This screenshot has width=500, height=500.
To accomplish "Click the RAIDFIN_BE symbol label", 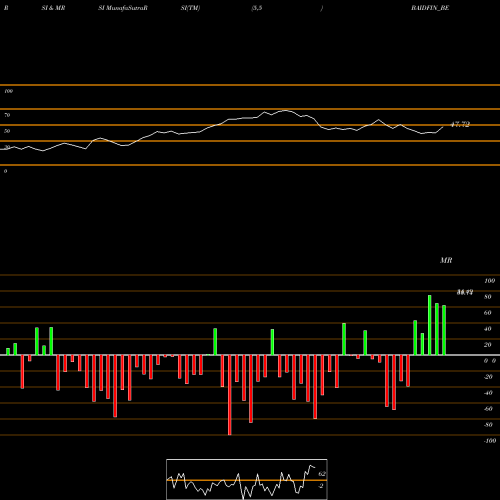I will coord(430,8).
